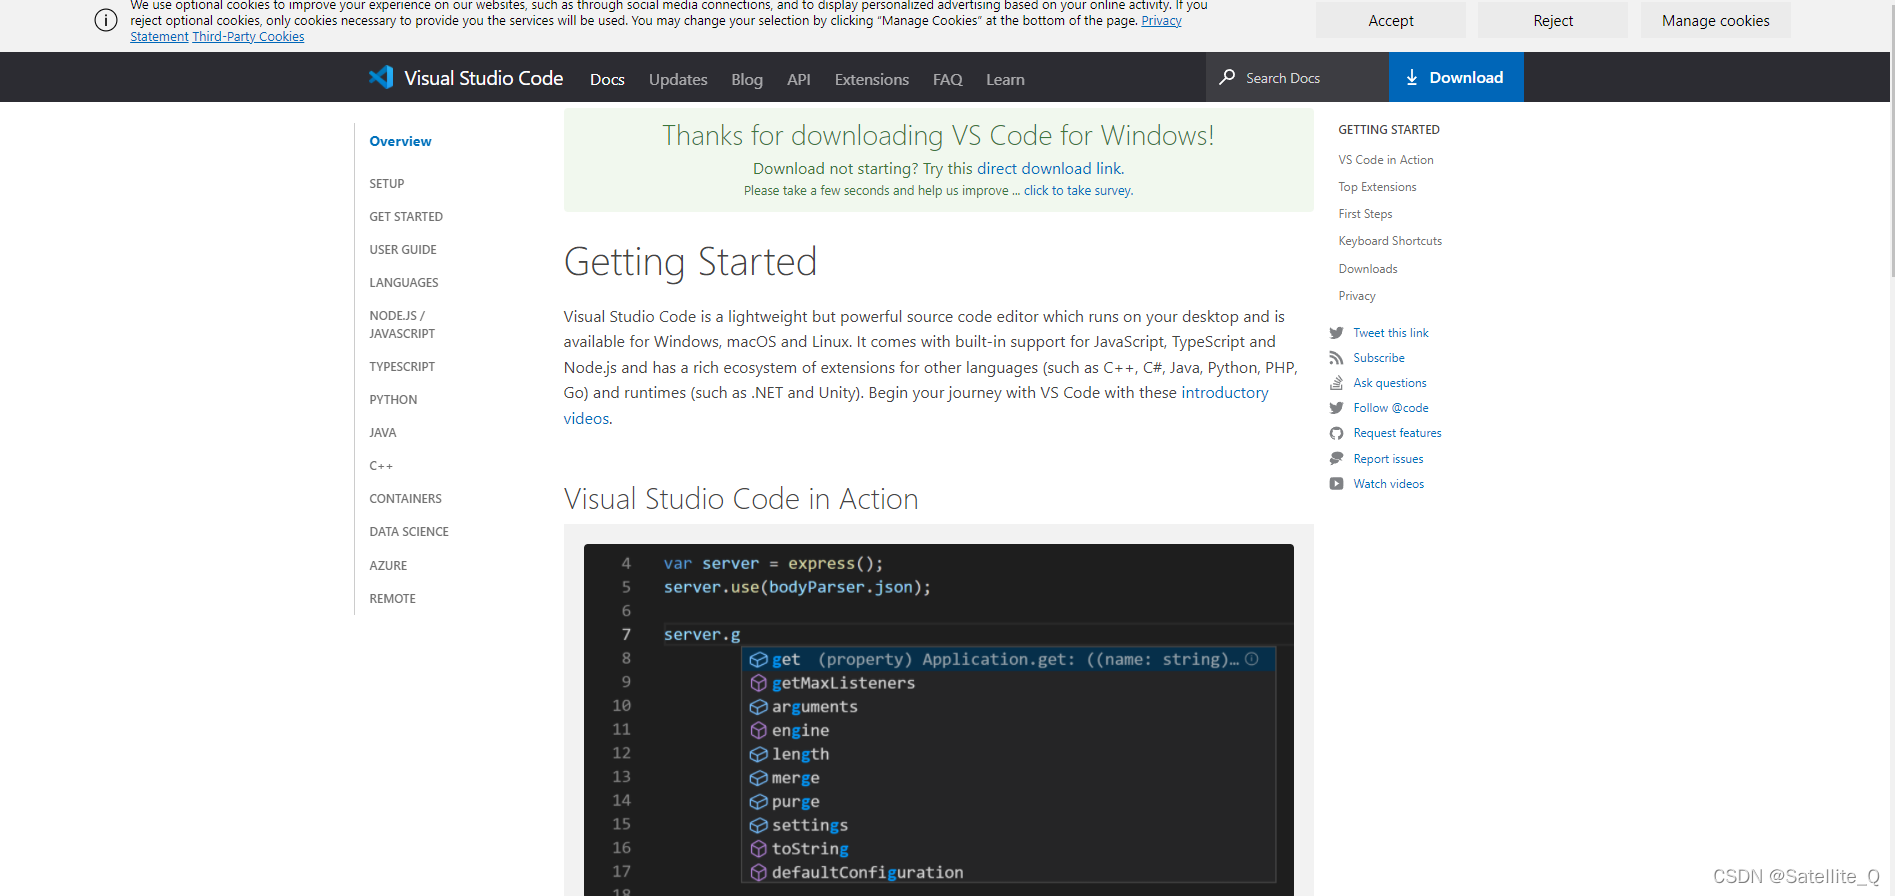Click the Search Docs field
The width and height of the screenshot is (1895, 896).
[1297, 77]
